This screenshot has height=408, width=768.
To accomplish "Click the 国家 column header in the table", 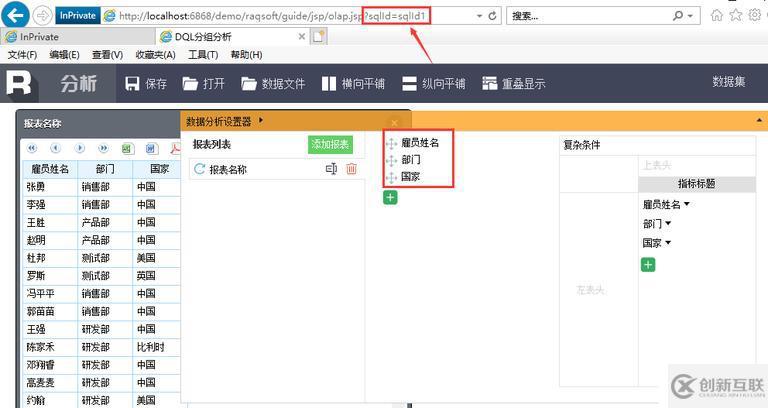I will tap(159, 169).
